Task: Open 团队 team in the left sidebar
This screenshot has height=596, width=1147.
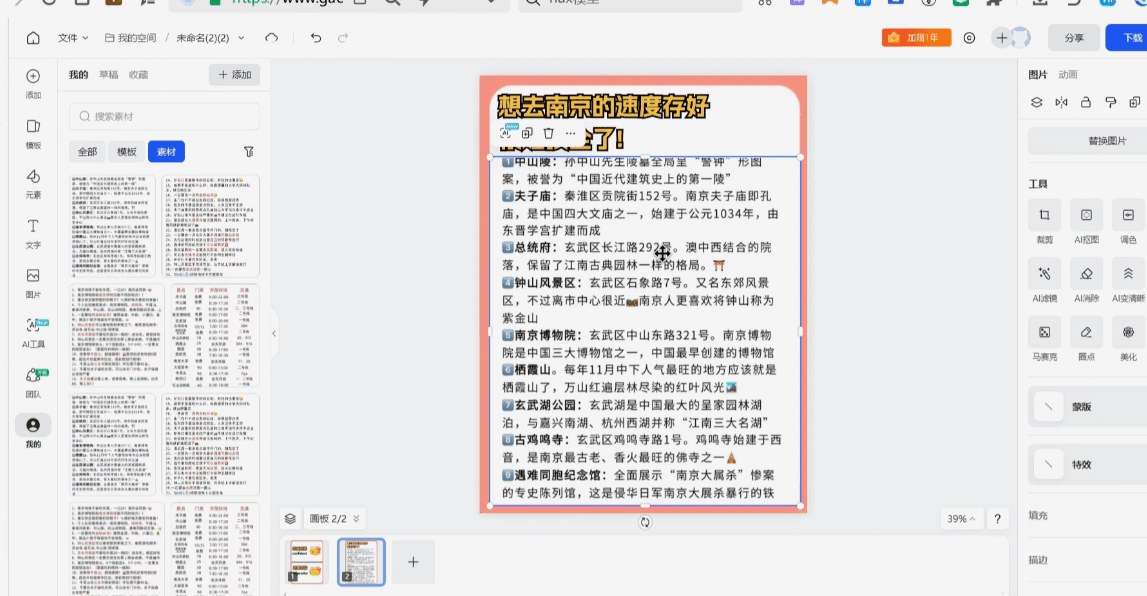Action: (33, 382)
